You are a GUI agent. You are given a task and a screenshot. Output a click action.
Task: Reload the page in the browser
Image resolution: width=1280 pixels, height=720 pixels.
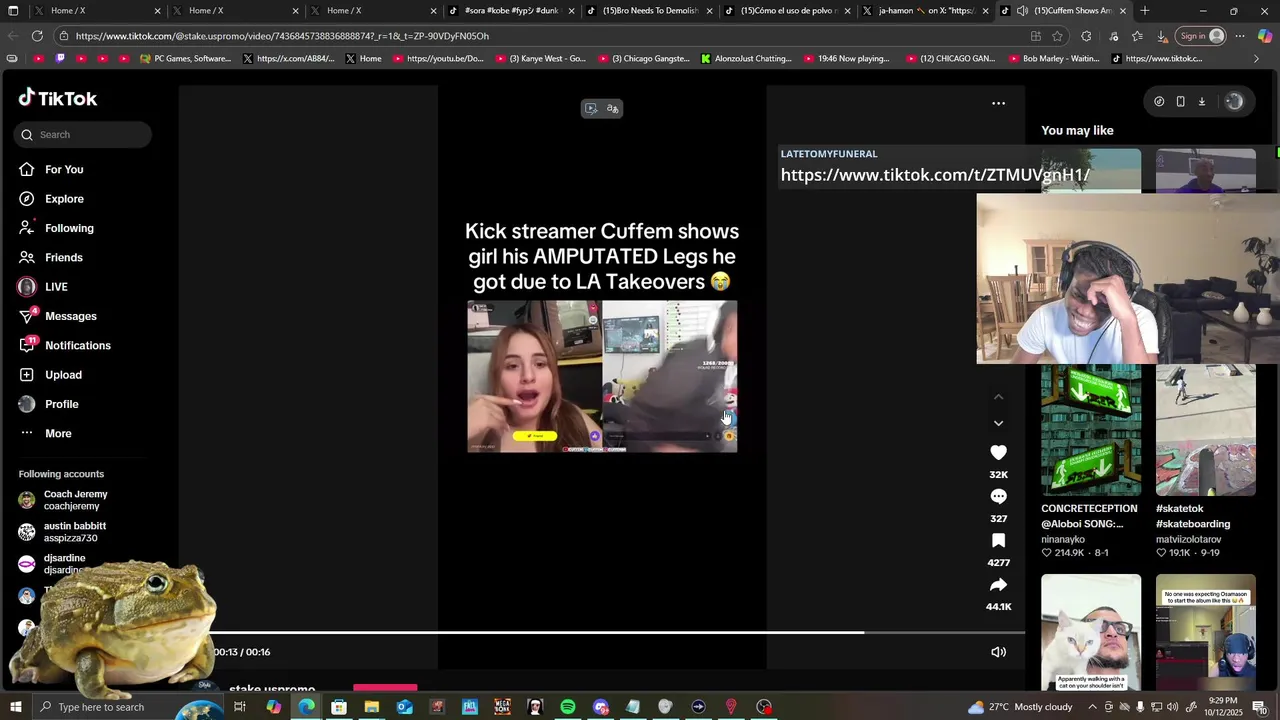click(x=37, y=36)
